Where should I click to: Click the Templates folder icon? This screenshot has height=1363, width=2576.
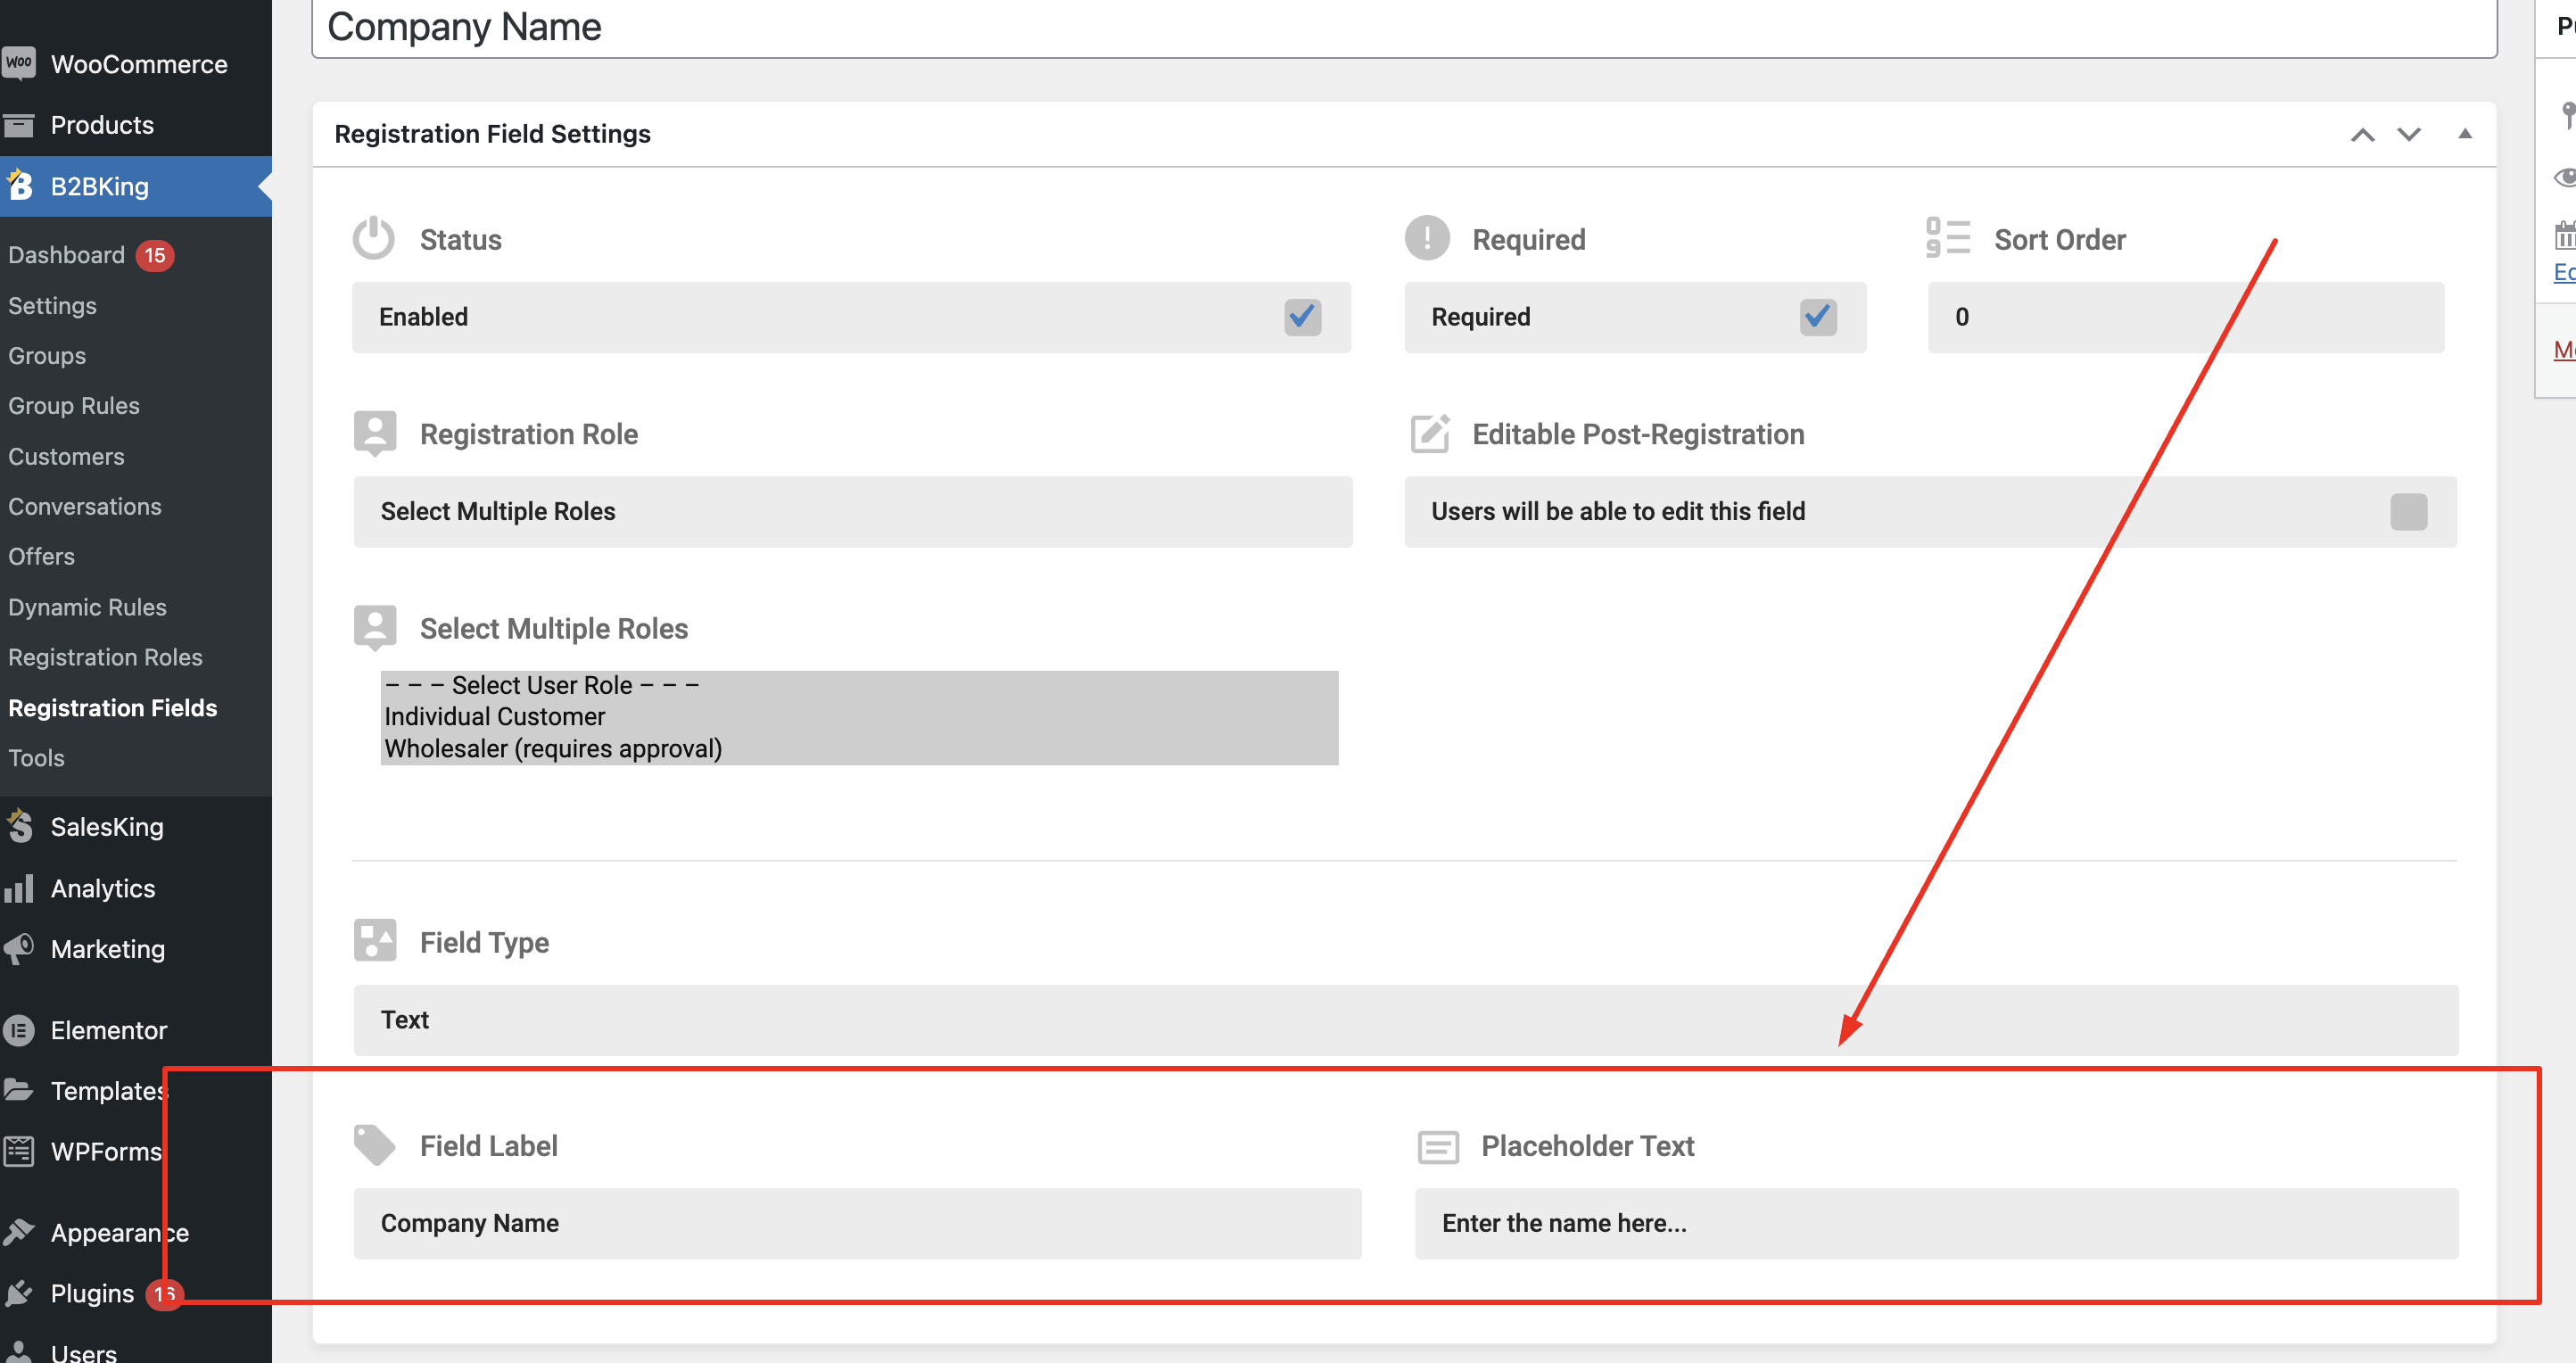pos(19,1090)
